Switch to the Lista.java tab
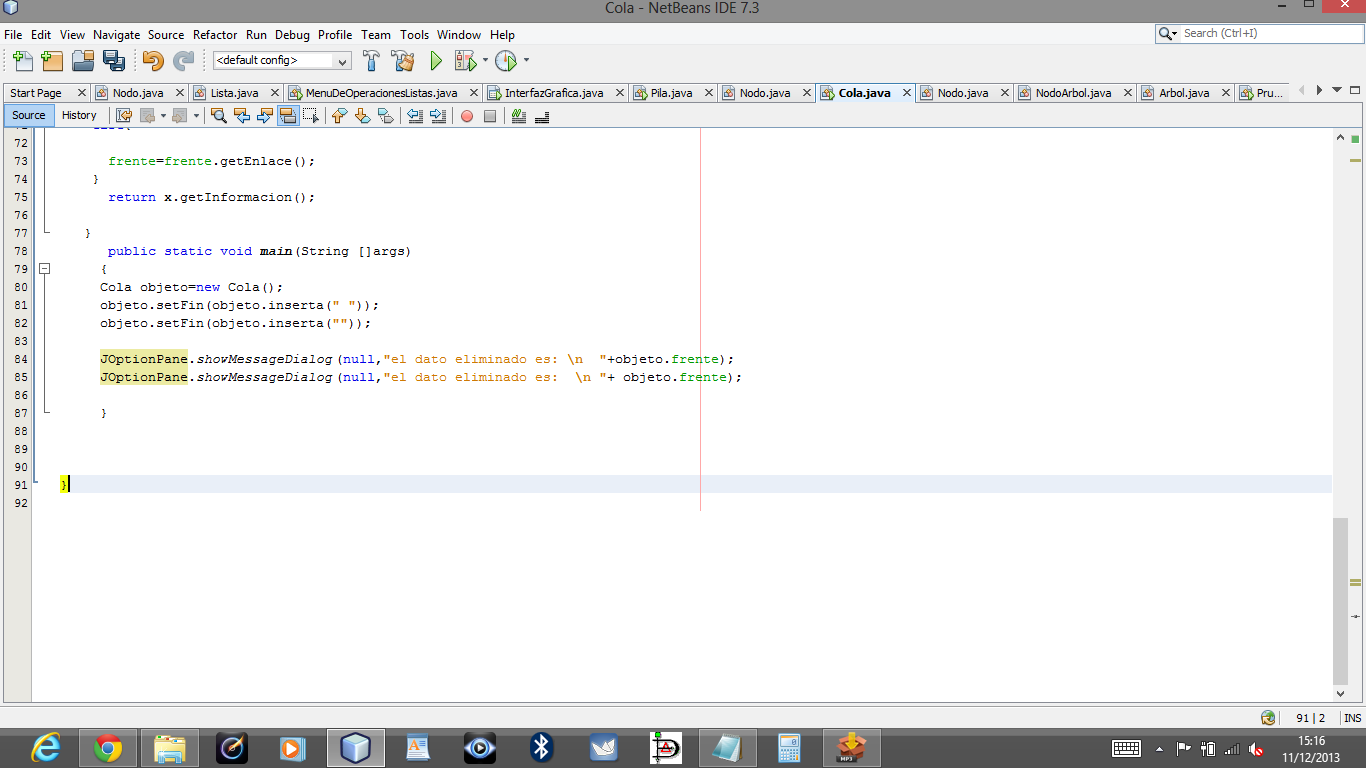This screenshot has height=768, width=1366. [x=234, y=93]
